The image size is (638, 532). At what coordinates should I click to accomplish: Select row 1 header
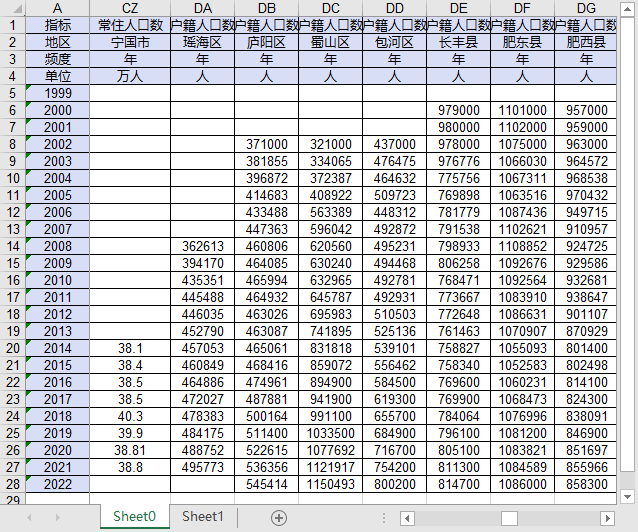pyautogui.click(x=13, y=25)
